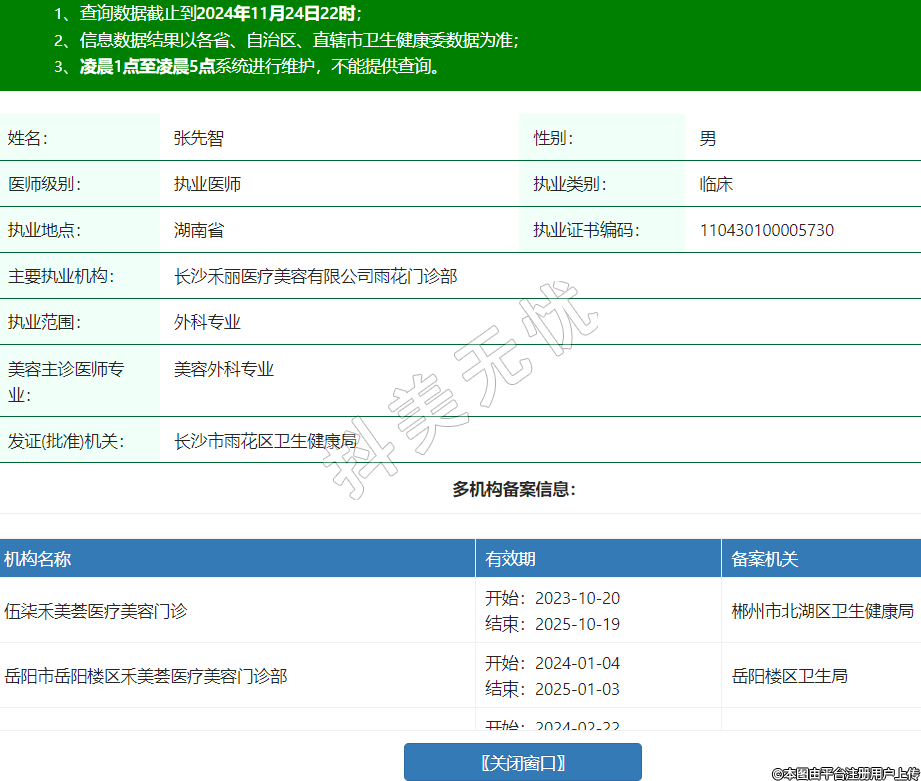
Task: Select the 岳阳市岳阳楼区禾美荟医疗美容门诊部 row
Action: 146,676
